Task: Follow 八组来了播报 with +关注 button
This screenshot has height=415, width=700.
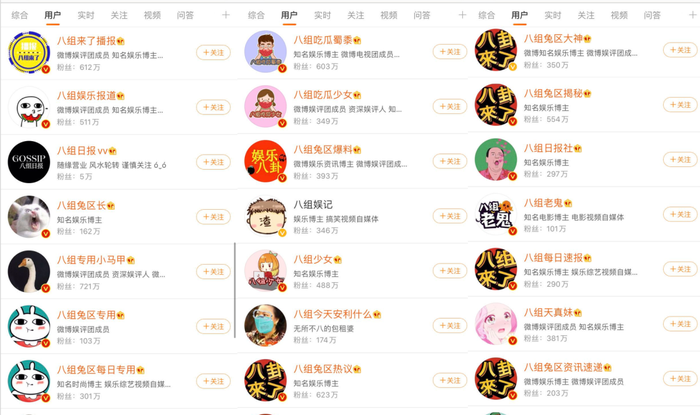Action: click(x=213, y=53)
